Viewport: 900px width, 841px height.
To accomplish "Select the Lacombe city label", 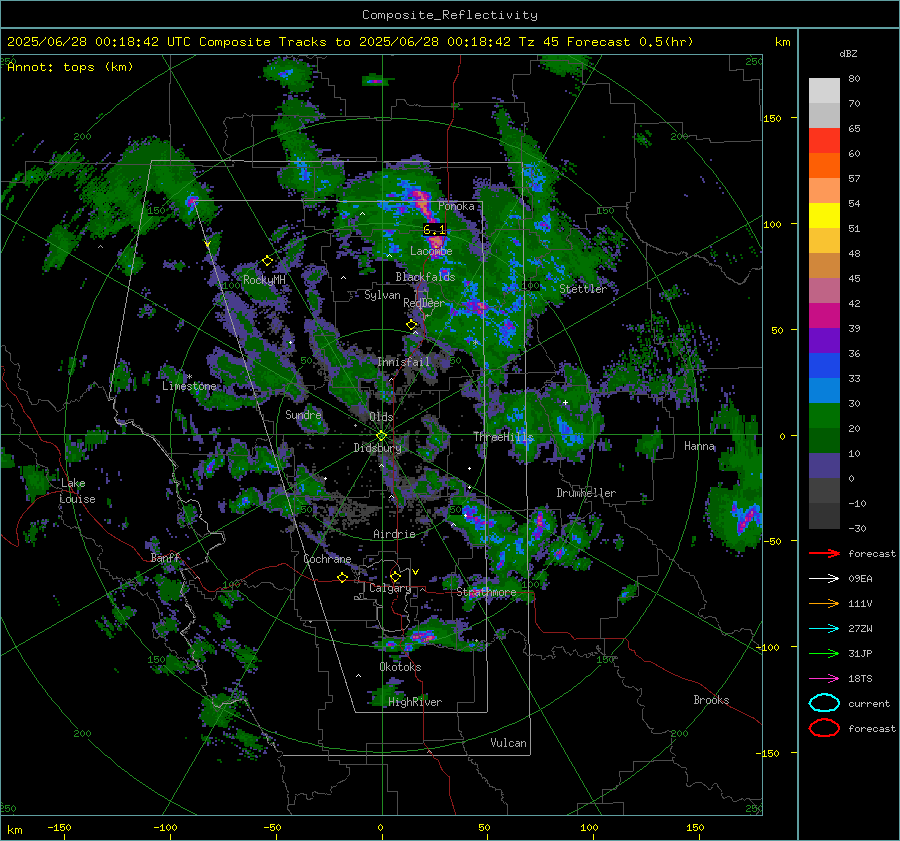I will 431,251.
